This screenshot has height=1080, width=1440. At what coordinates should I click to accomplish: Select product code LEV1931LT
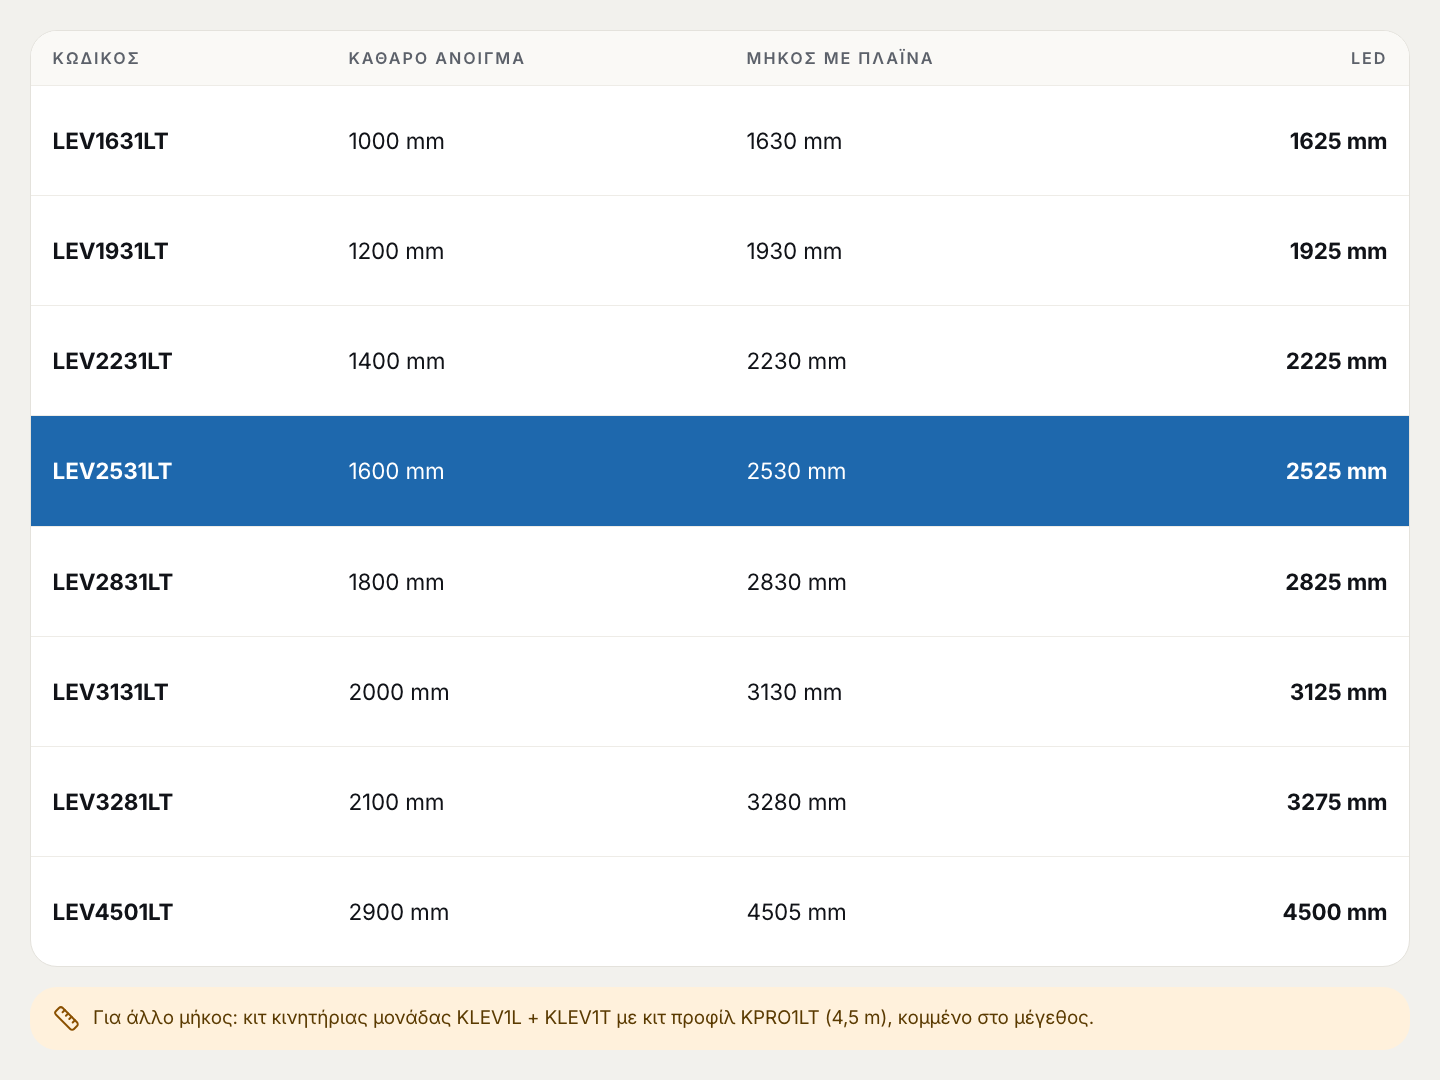110,251
